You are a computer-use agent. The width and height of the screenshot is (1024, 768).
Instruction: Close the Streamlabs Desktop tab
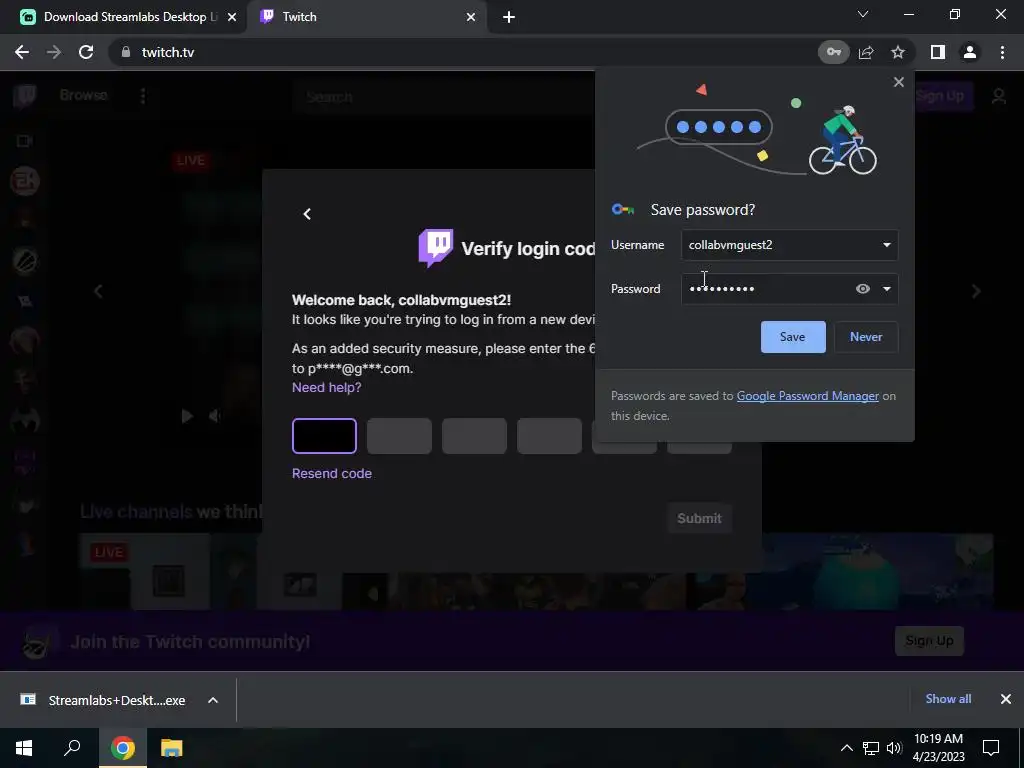tap(232, 17)
